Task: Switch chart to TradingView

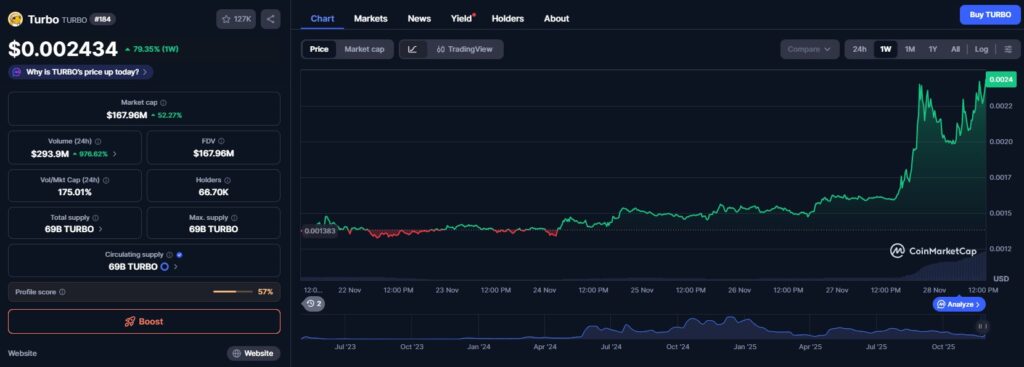Action: coord(464,49)
